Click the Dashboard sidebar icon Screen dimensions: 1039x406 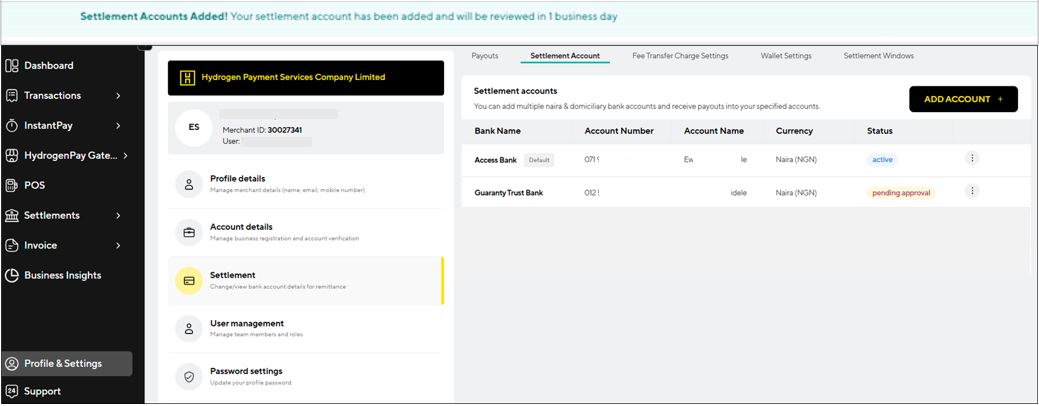tap(11, 66)
